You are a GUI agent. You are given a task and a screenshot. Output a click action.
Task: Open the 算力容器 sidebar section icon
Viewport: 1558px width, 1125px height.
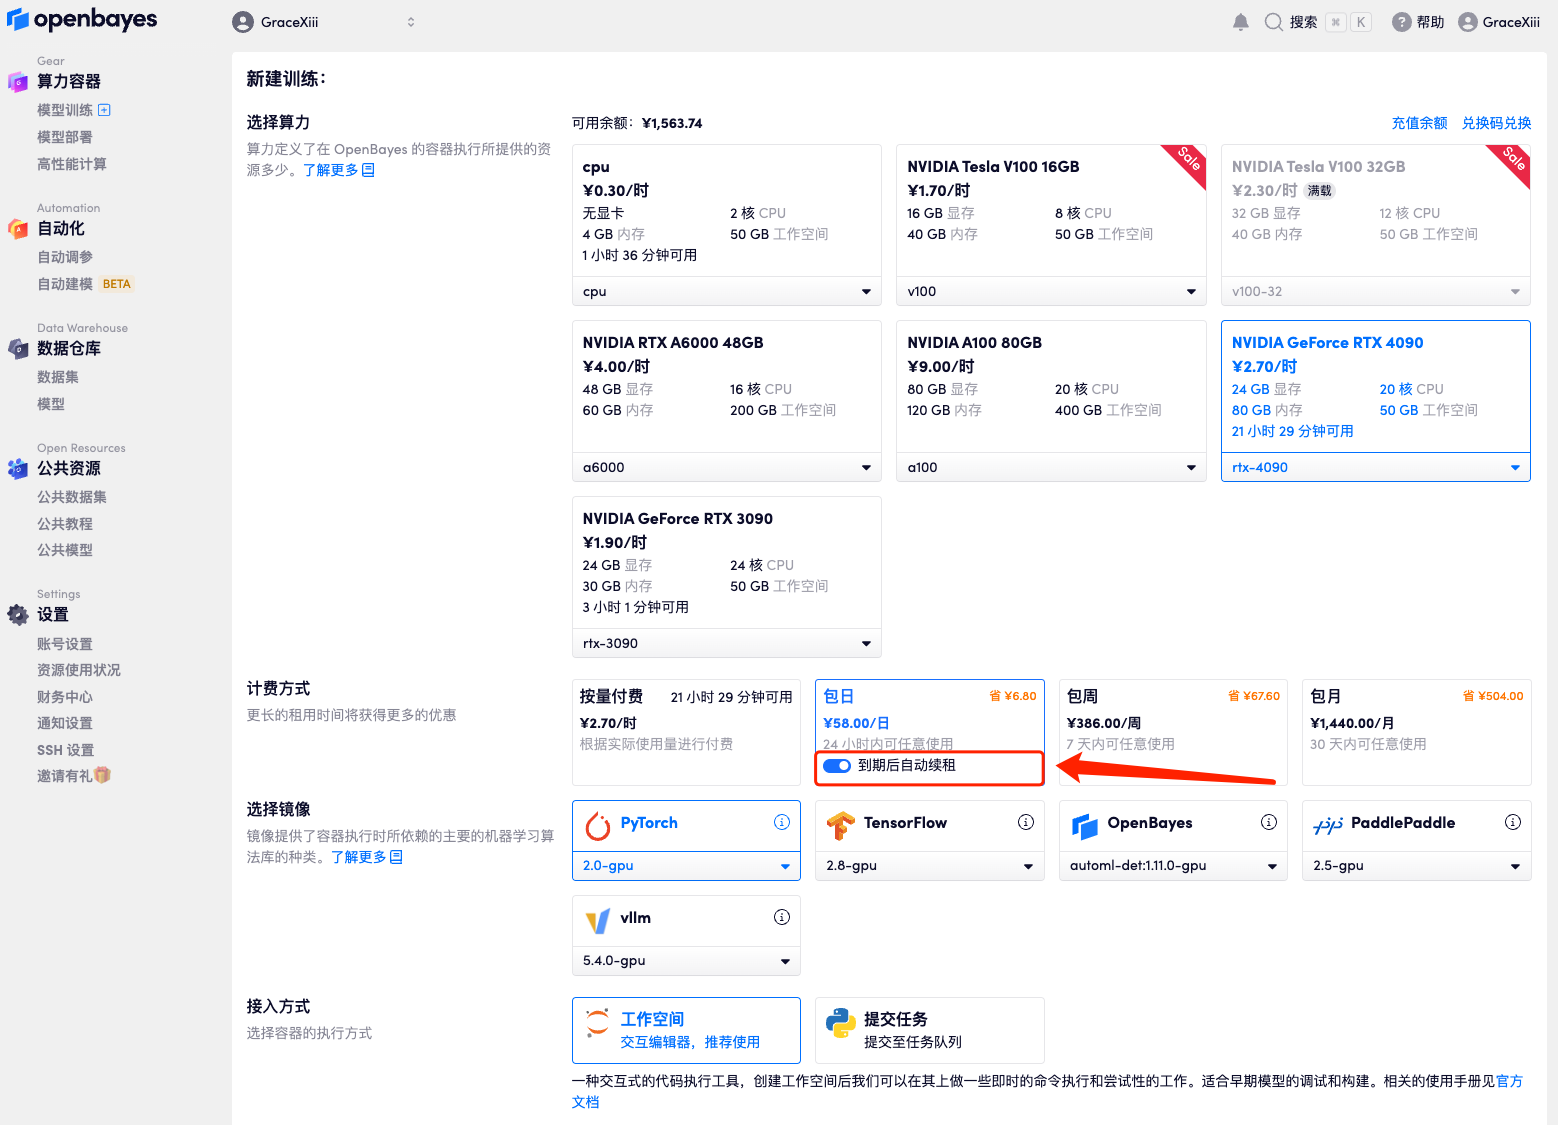[18, 82]
